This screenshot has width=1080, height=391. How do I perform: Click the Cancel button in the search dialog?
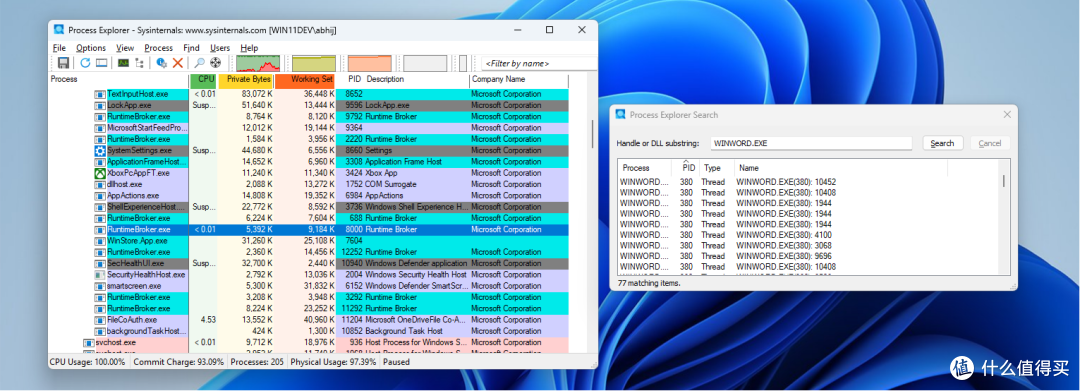[989, 143]
